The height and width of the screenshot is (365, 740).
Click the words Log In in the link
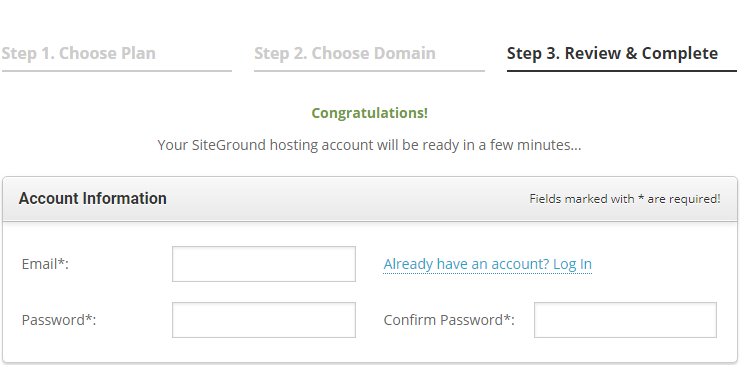tap(572, 264)
